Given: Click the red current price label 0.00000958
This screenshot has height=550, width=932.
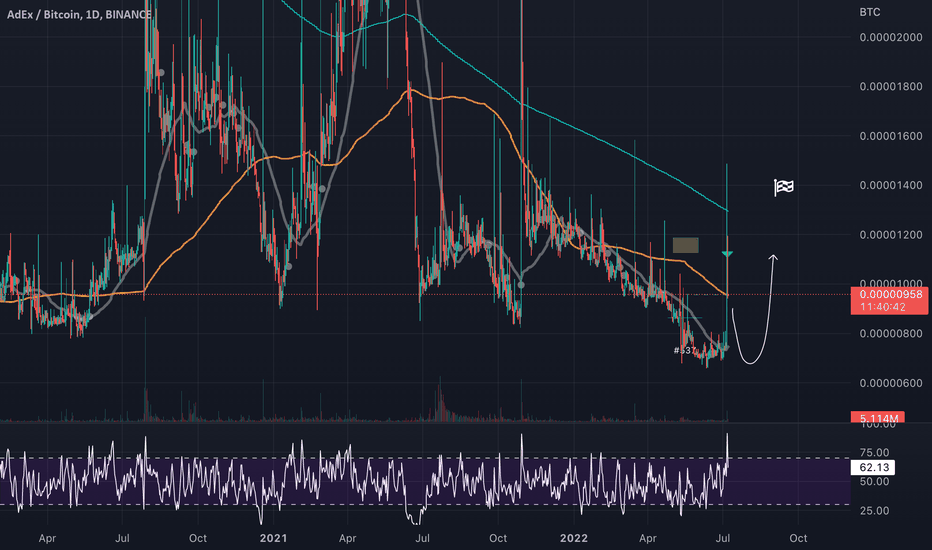Looking at the screenshot, I should (x=890, y=294).
